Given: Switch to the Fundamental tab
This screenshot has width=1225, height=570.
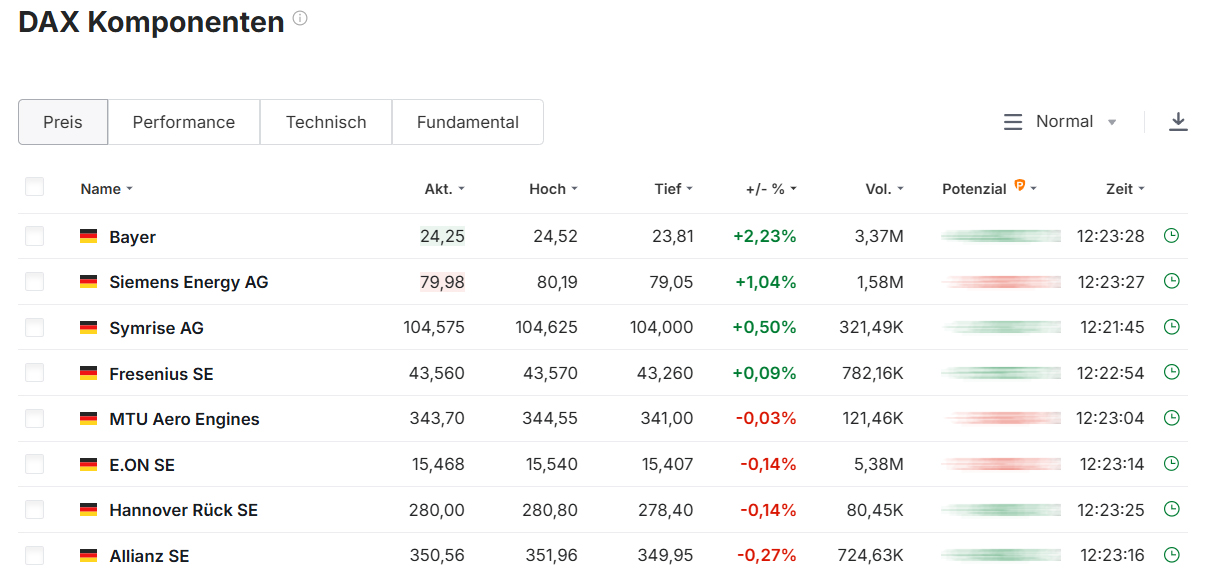Looking at the screenshot, I should pyautogui.click(x=468, y=122).
